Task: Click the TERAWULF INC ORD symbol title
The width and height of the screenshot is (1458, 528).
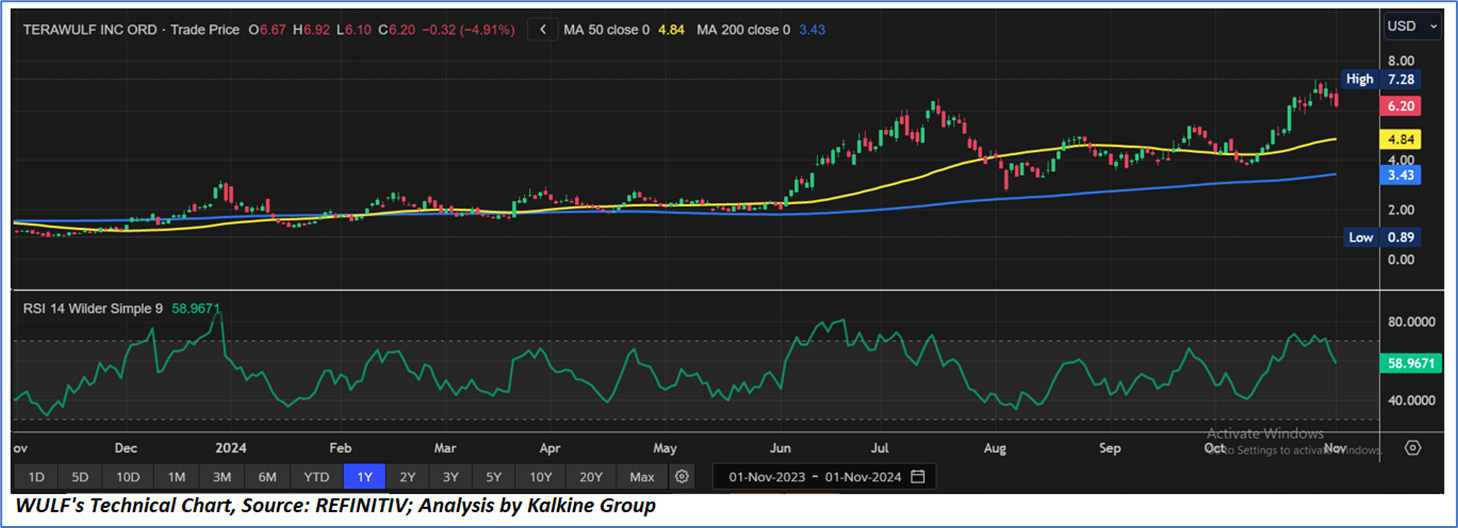Action: tap(91, 30)
